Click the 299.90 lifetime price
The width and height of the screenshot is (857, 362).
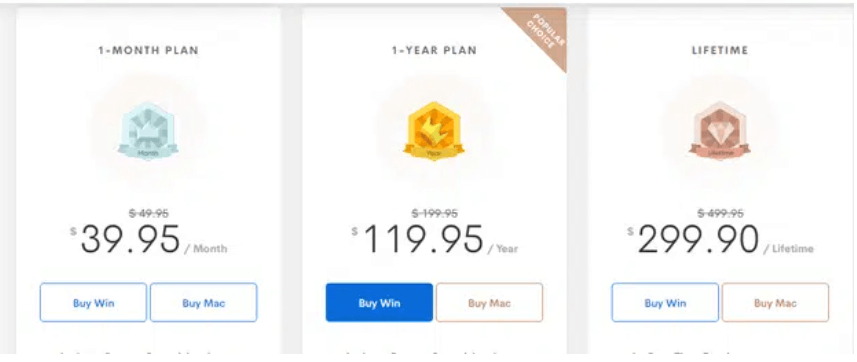click(x=698, y=240)
